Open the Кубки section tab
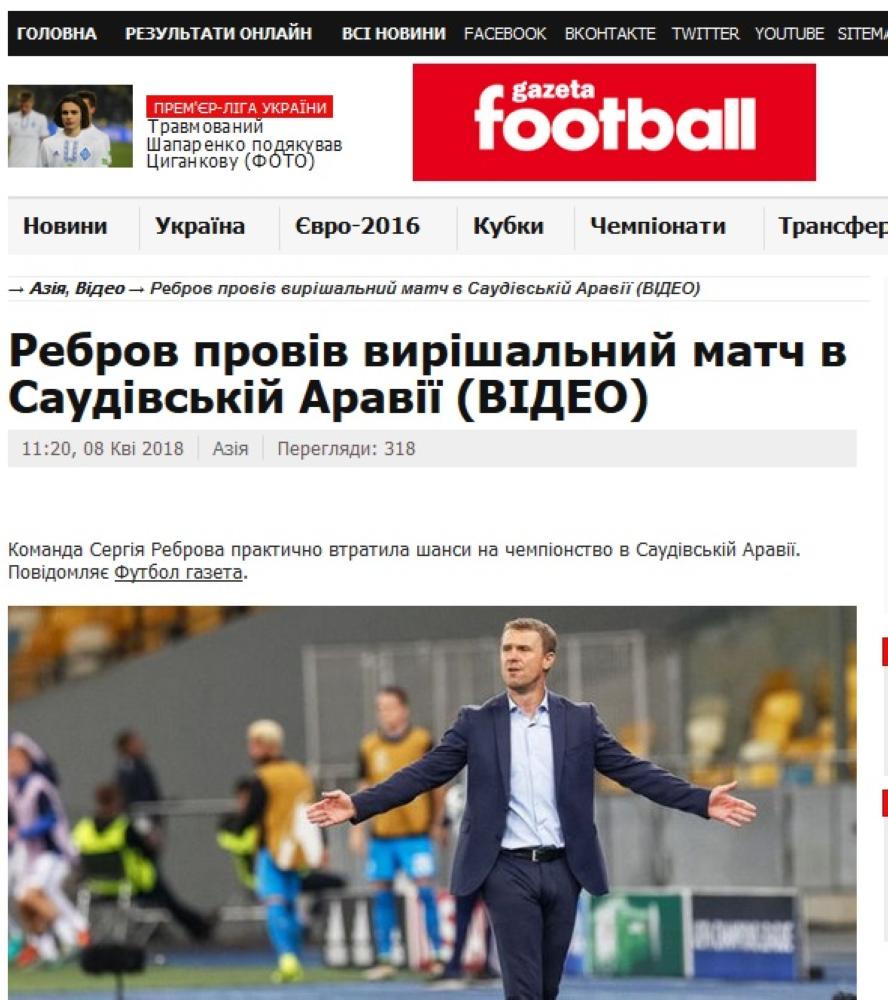The width and height of the screenshot is (888, 1000). 508,226
